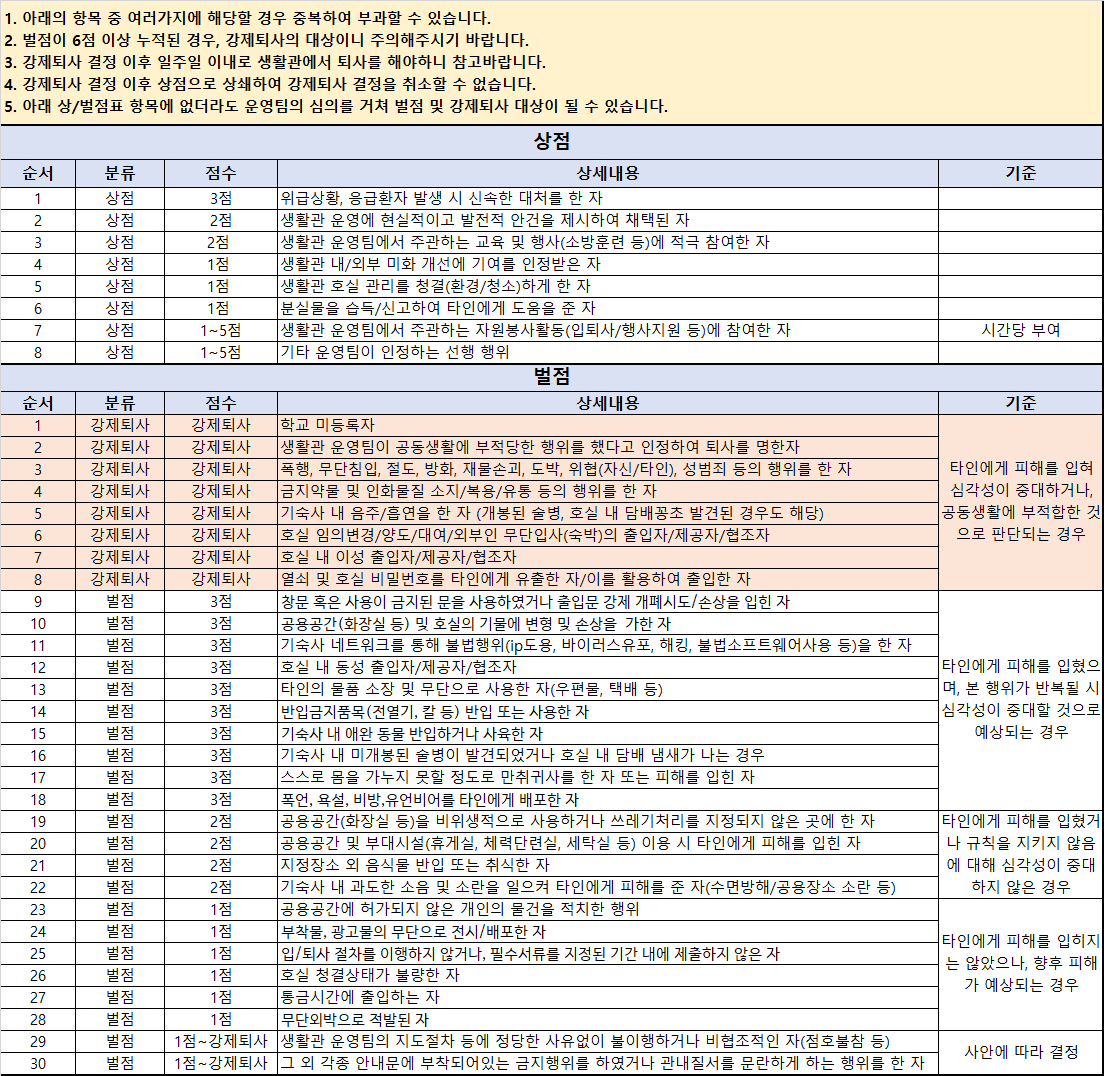Click cell '기타 운영팀이 인정하는 선행 행위'
This screenshot has height=1076, width=1104.
pos(608,352)
